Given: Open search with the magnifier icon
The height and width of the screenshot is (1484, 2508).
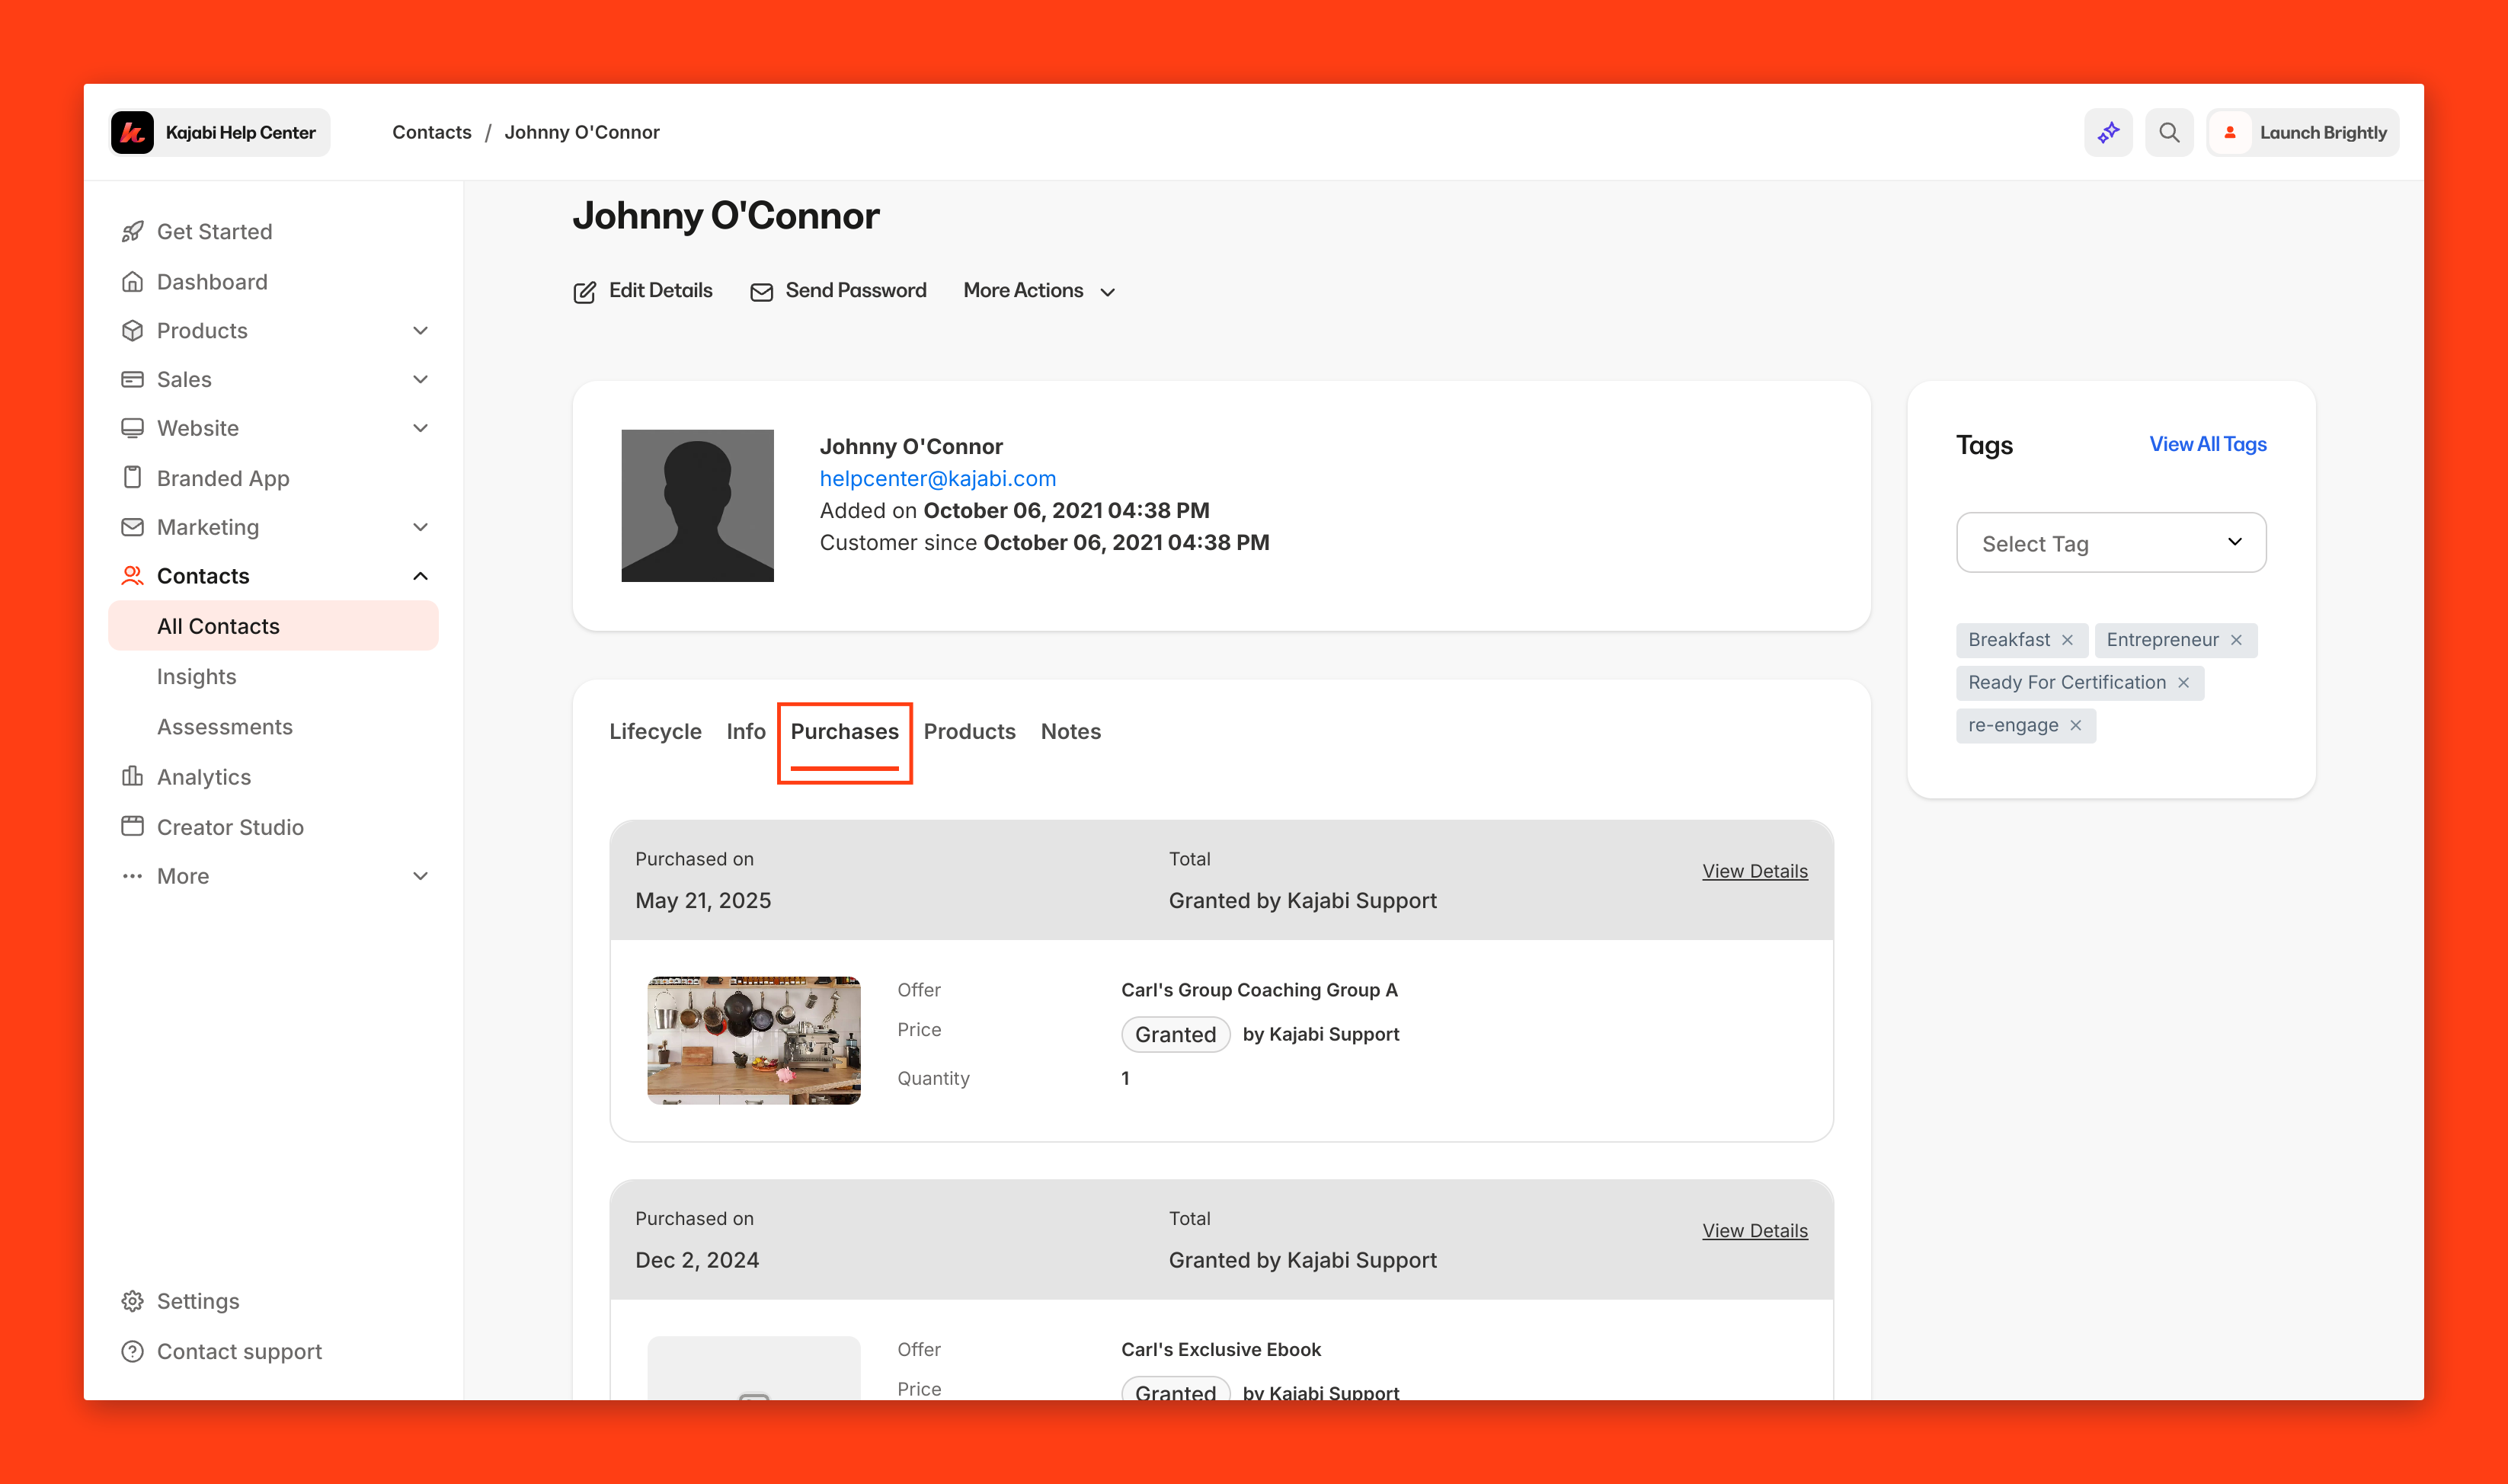Looking at the screenshot, I should (x=2168, y=133).
